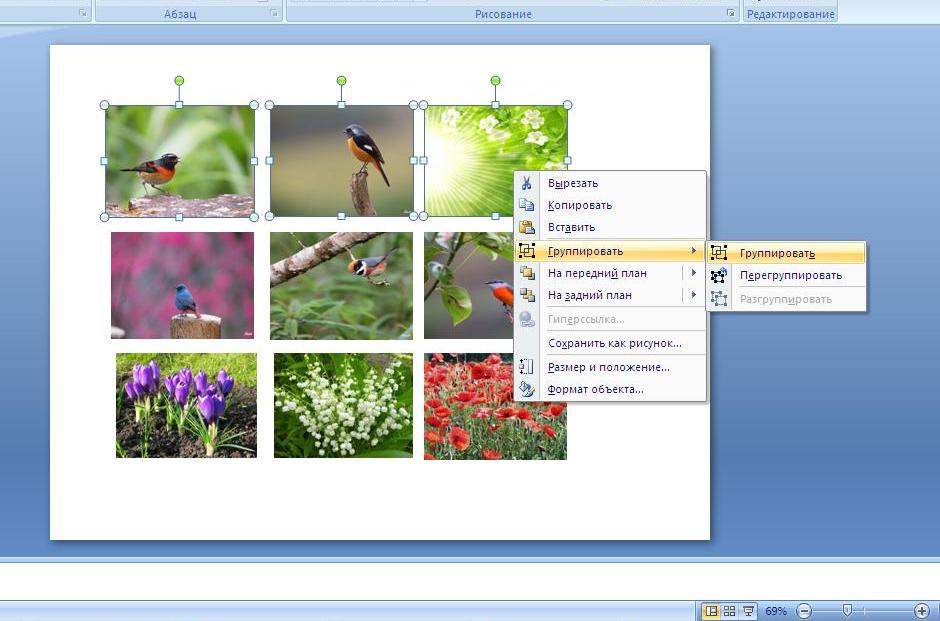This screenshot has width=940, height=621.
Task: Click На передний план menu entry text
Action: [597, 273]
